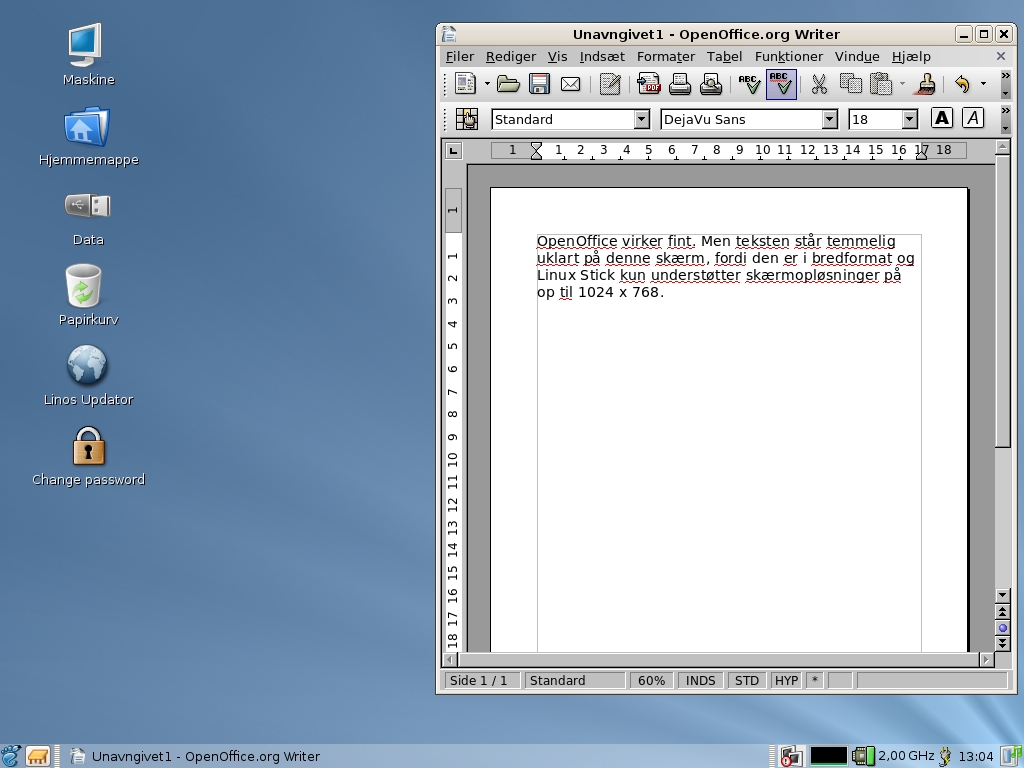1024x768 pixels.
Task: Export document directly as PDF
Action: [x=649, y=85]
